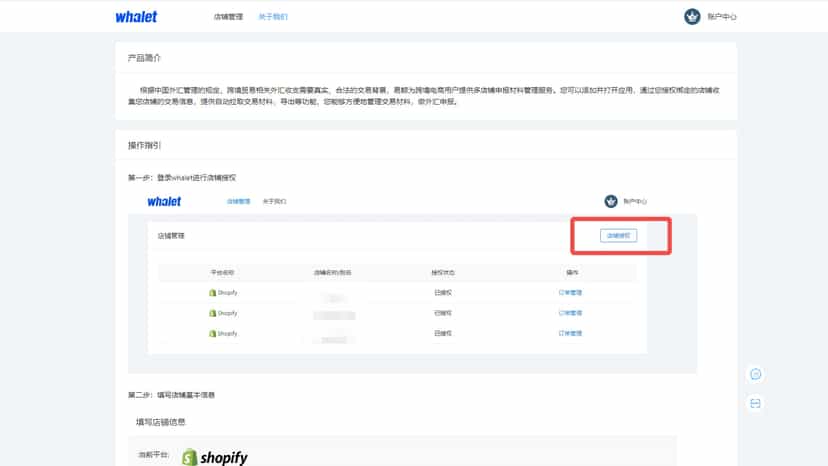Click the 授权状态 column header
828x466 pixels.
point(443,273)
